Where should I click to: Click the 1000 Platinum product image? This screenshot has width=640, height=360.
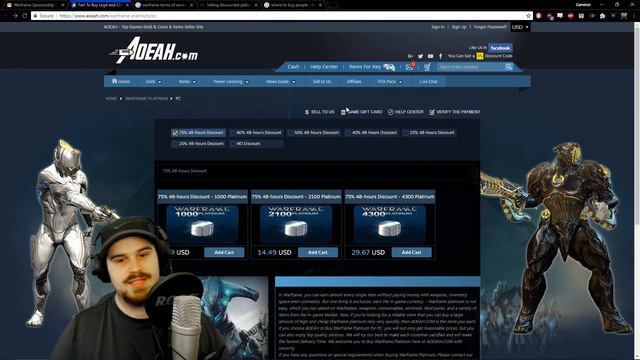[202, 224]
